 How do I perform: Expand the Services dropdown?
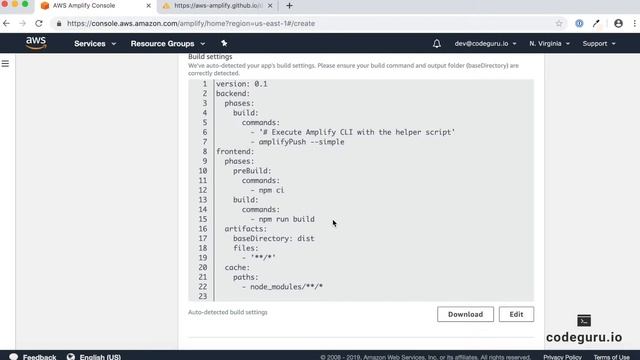[x=95, y=43]
